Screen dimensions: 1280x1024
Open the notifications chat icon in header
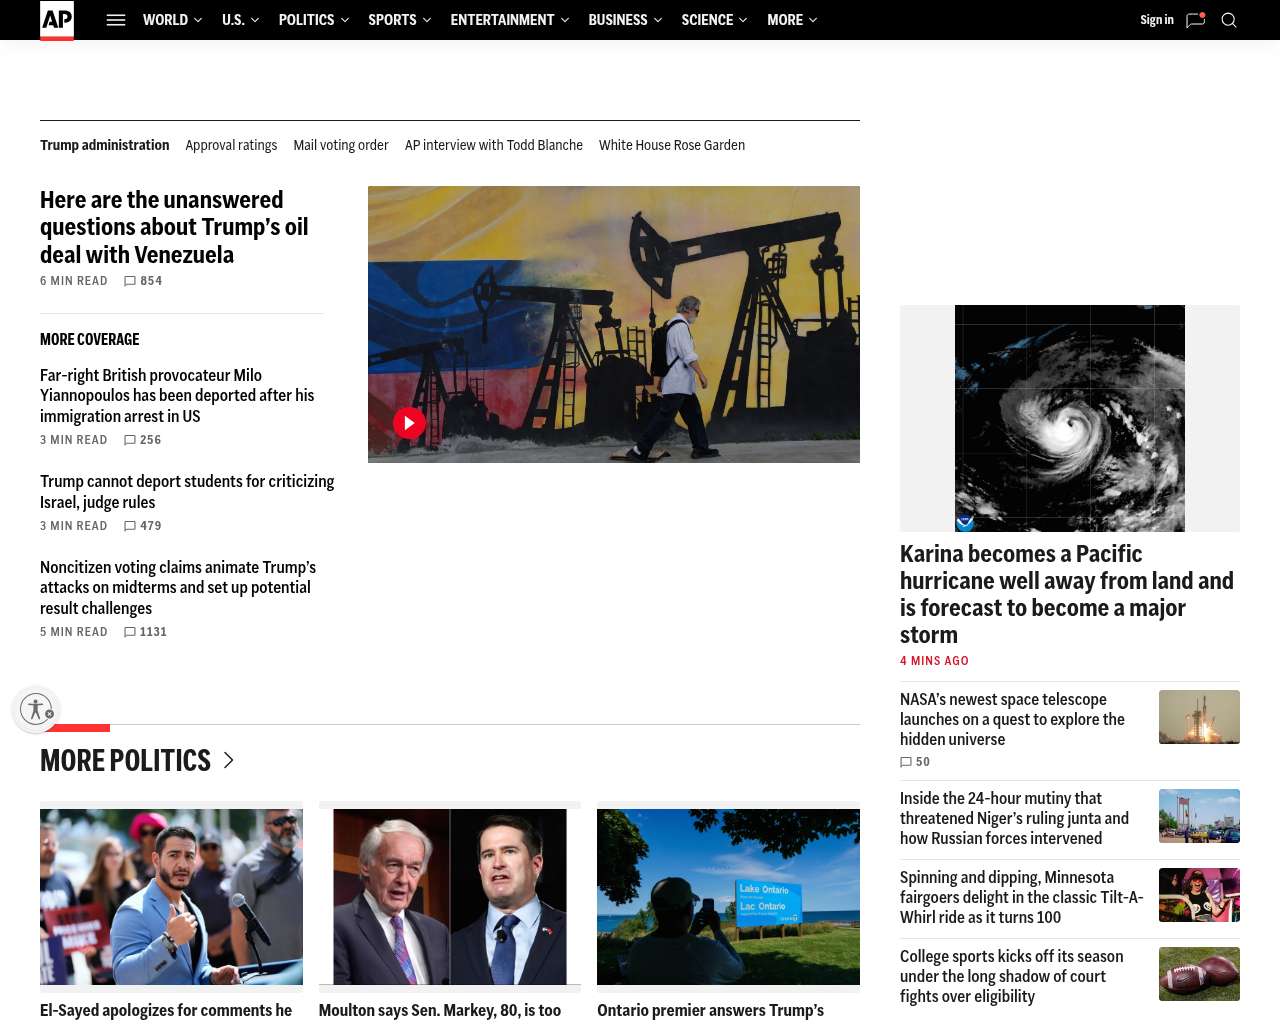[x=1195, y=20]
